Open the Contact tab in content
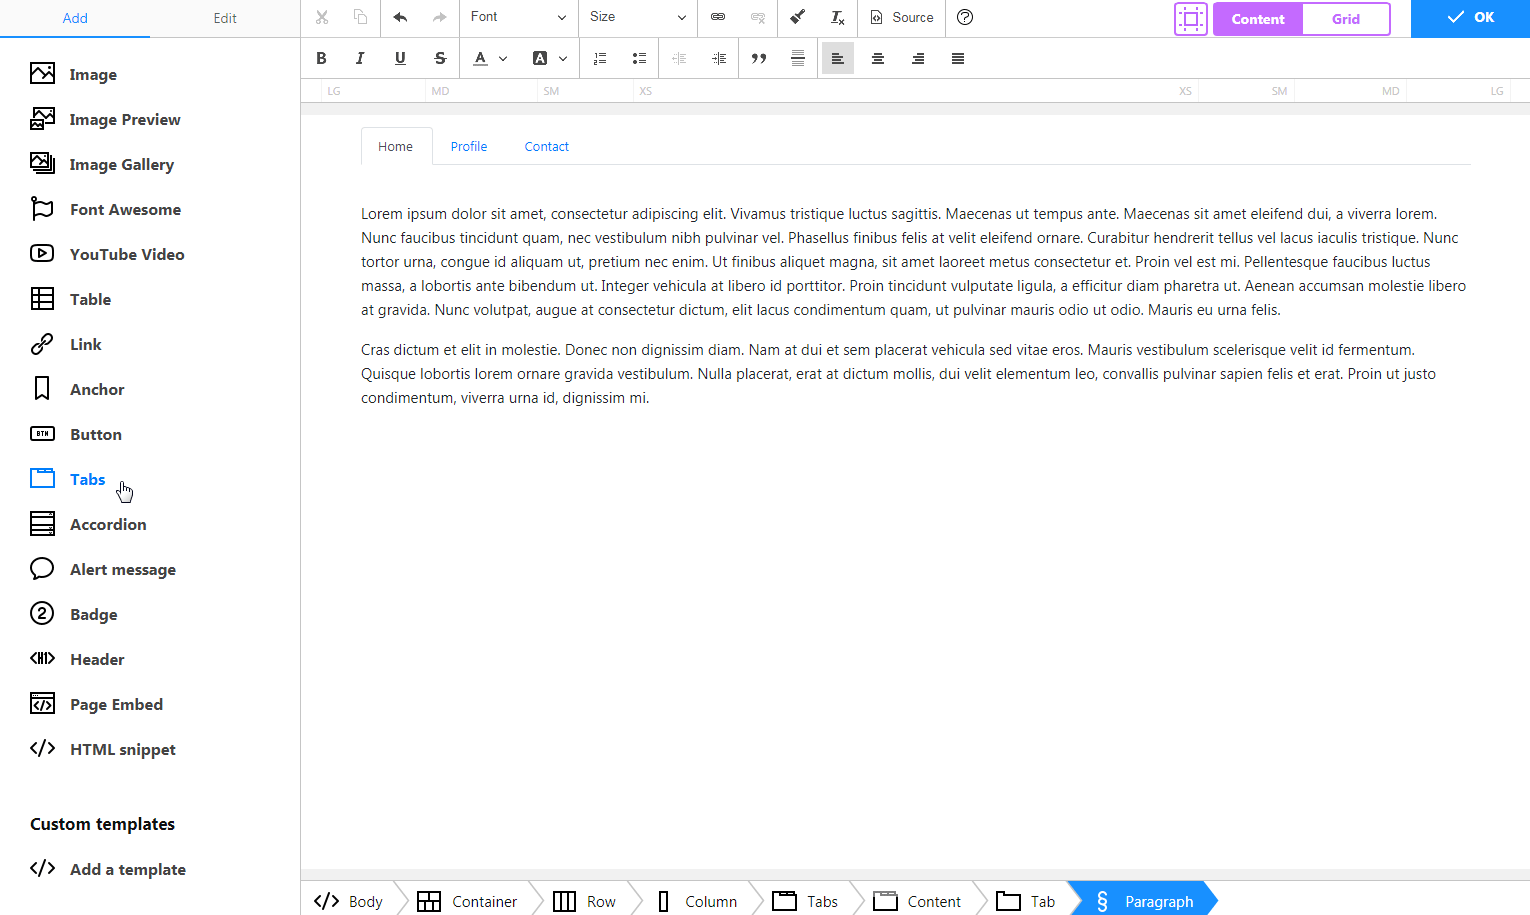 (x=547, y=146)
